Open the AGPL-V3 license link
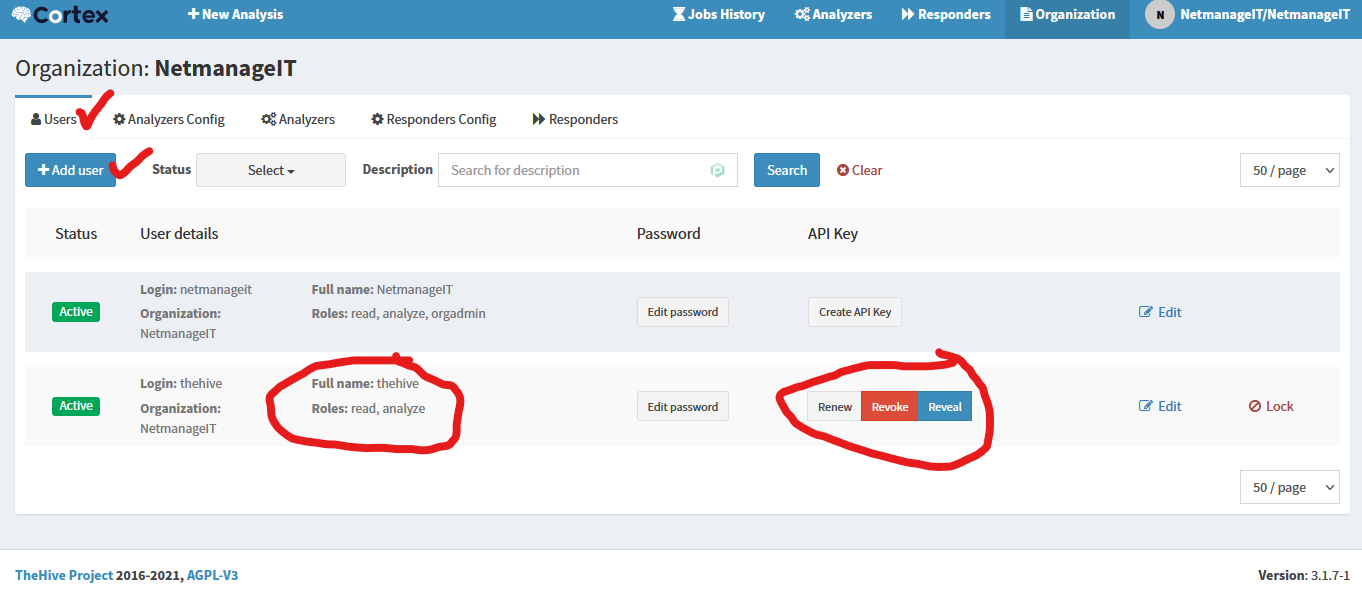This screenshot has width=1362, height=597. click(x=212, y=576)
